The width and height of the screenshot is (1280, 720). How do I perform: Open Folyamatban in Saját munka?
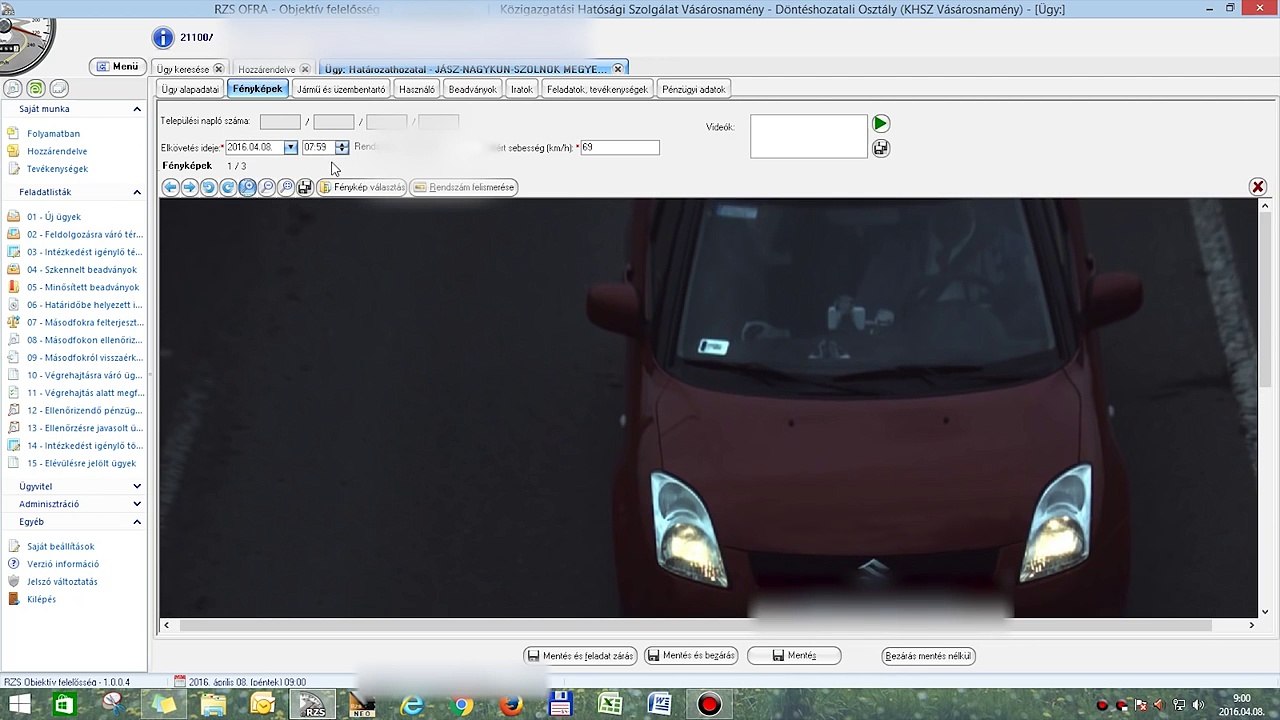pos(53,133)
